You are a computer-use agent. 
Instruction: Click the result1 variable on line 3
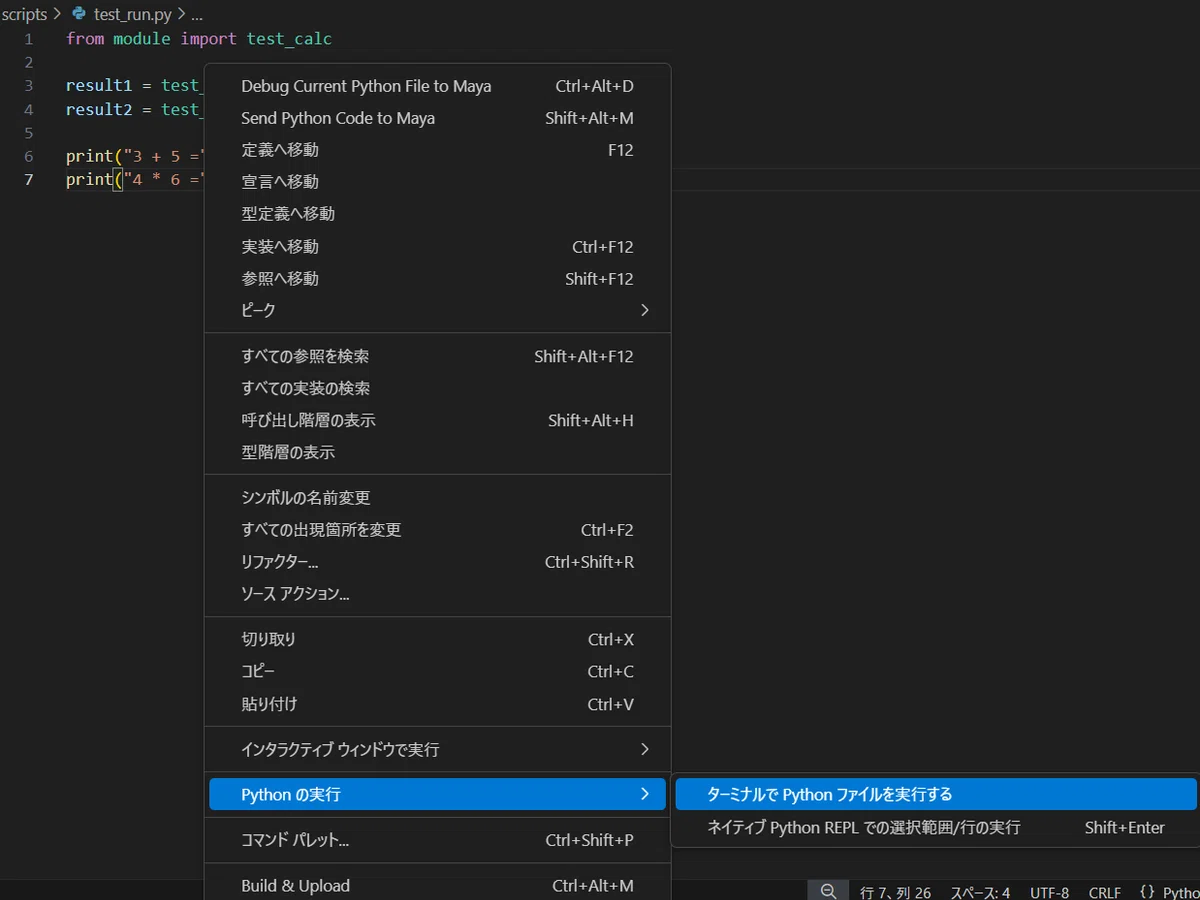click(99, 86)
